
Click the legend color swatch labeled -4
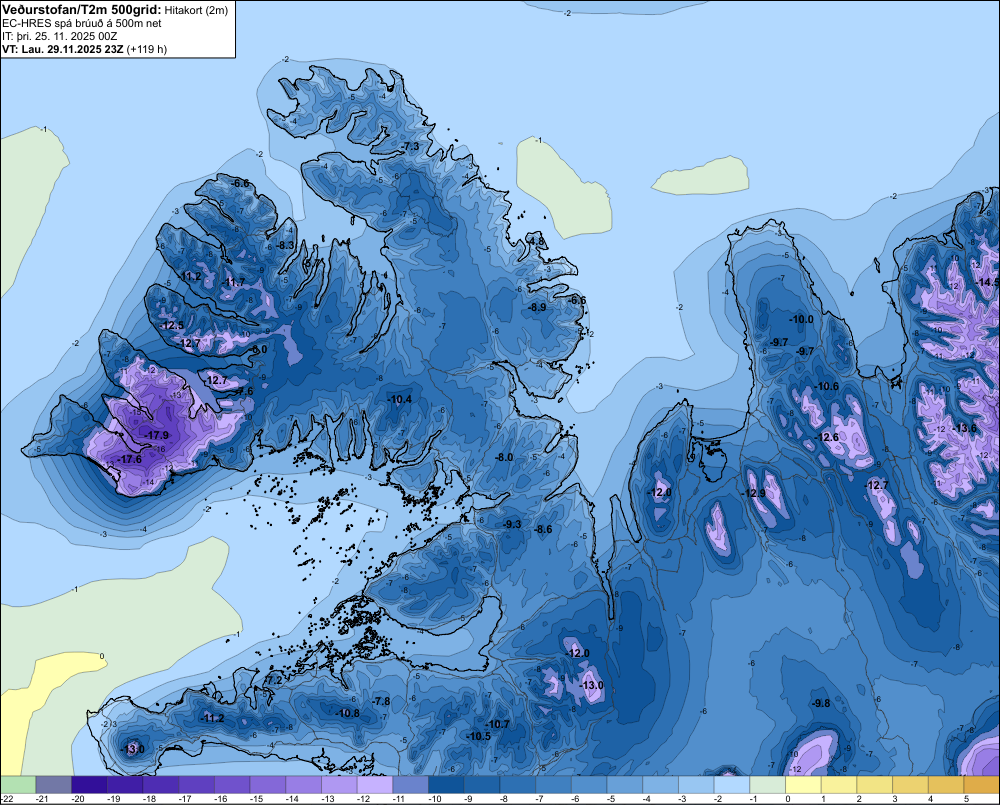661,785
